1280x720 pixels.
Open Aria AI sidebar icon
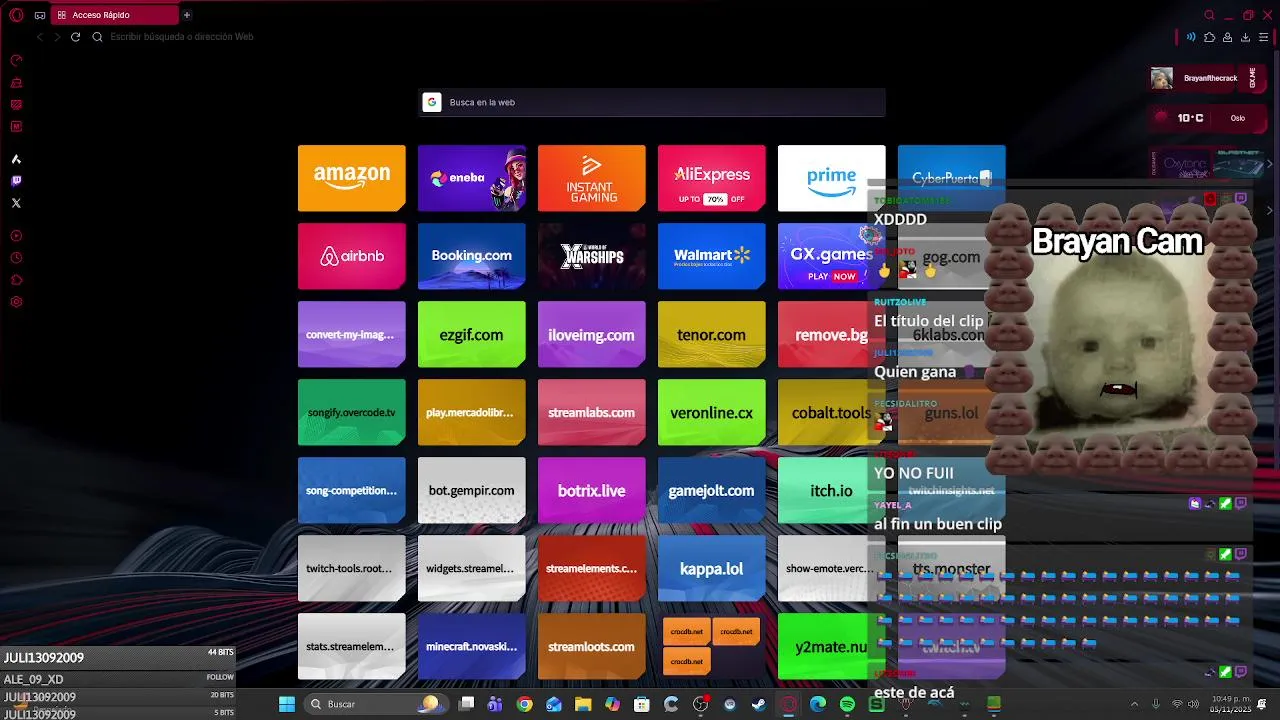click(x=16, y=159)
